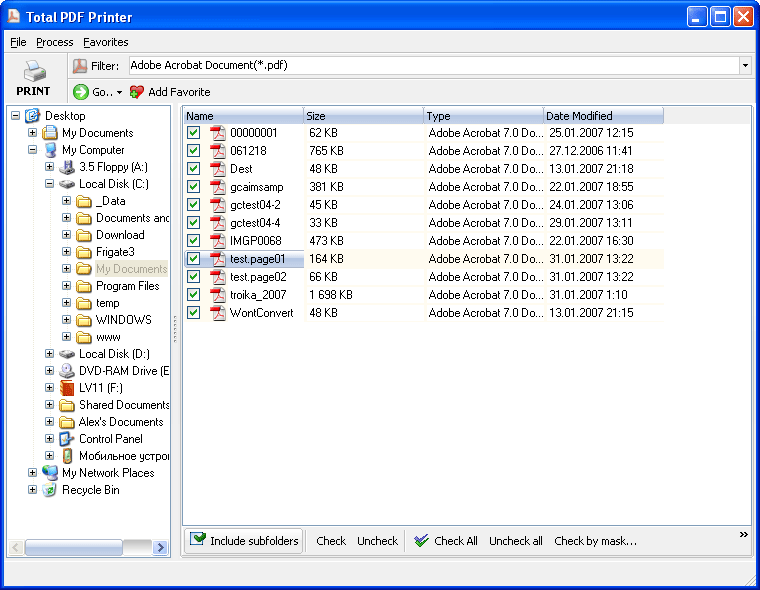Open the Process menu
The height and width of the screenshot is (590, 760).
54,42
